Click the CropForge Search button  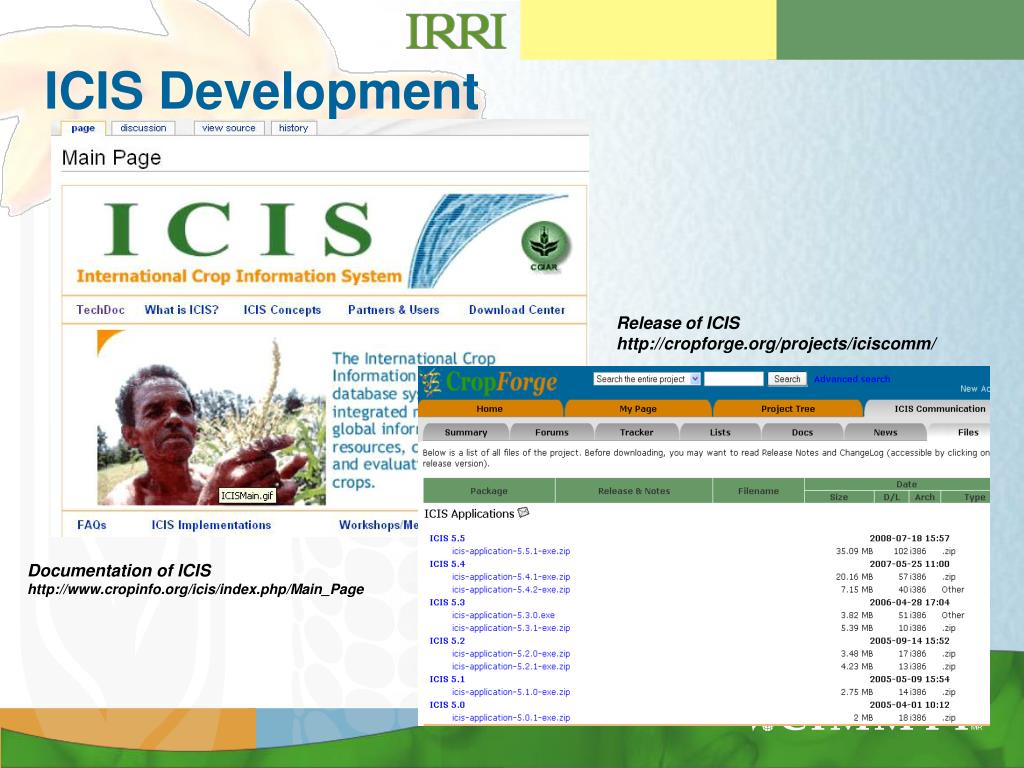[787, 379]
